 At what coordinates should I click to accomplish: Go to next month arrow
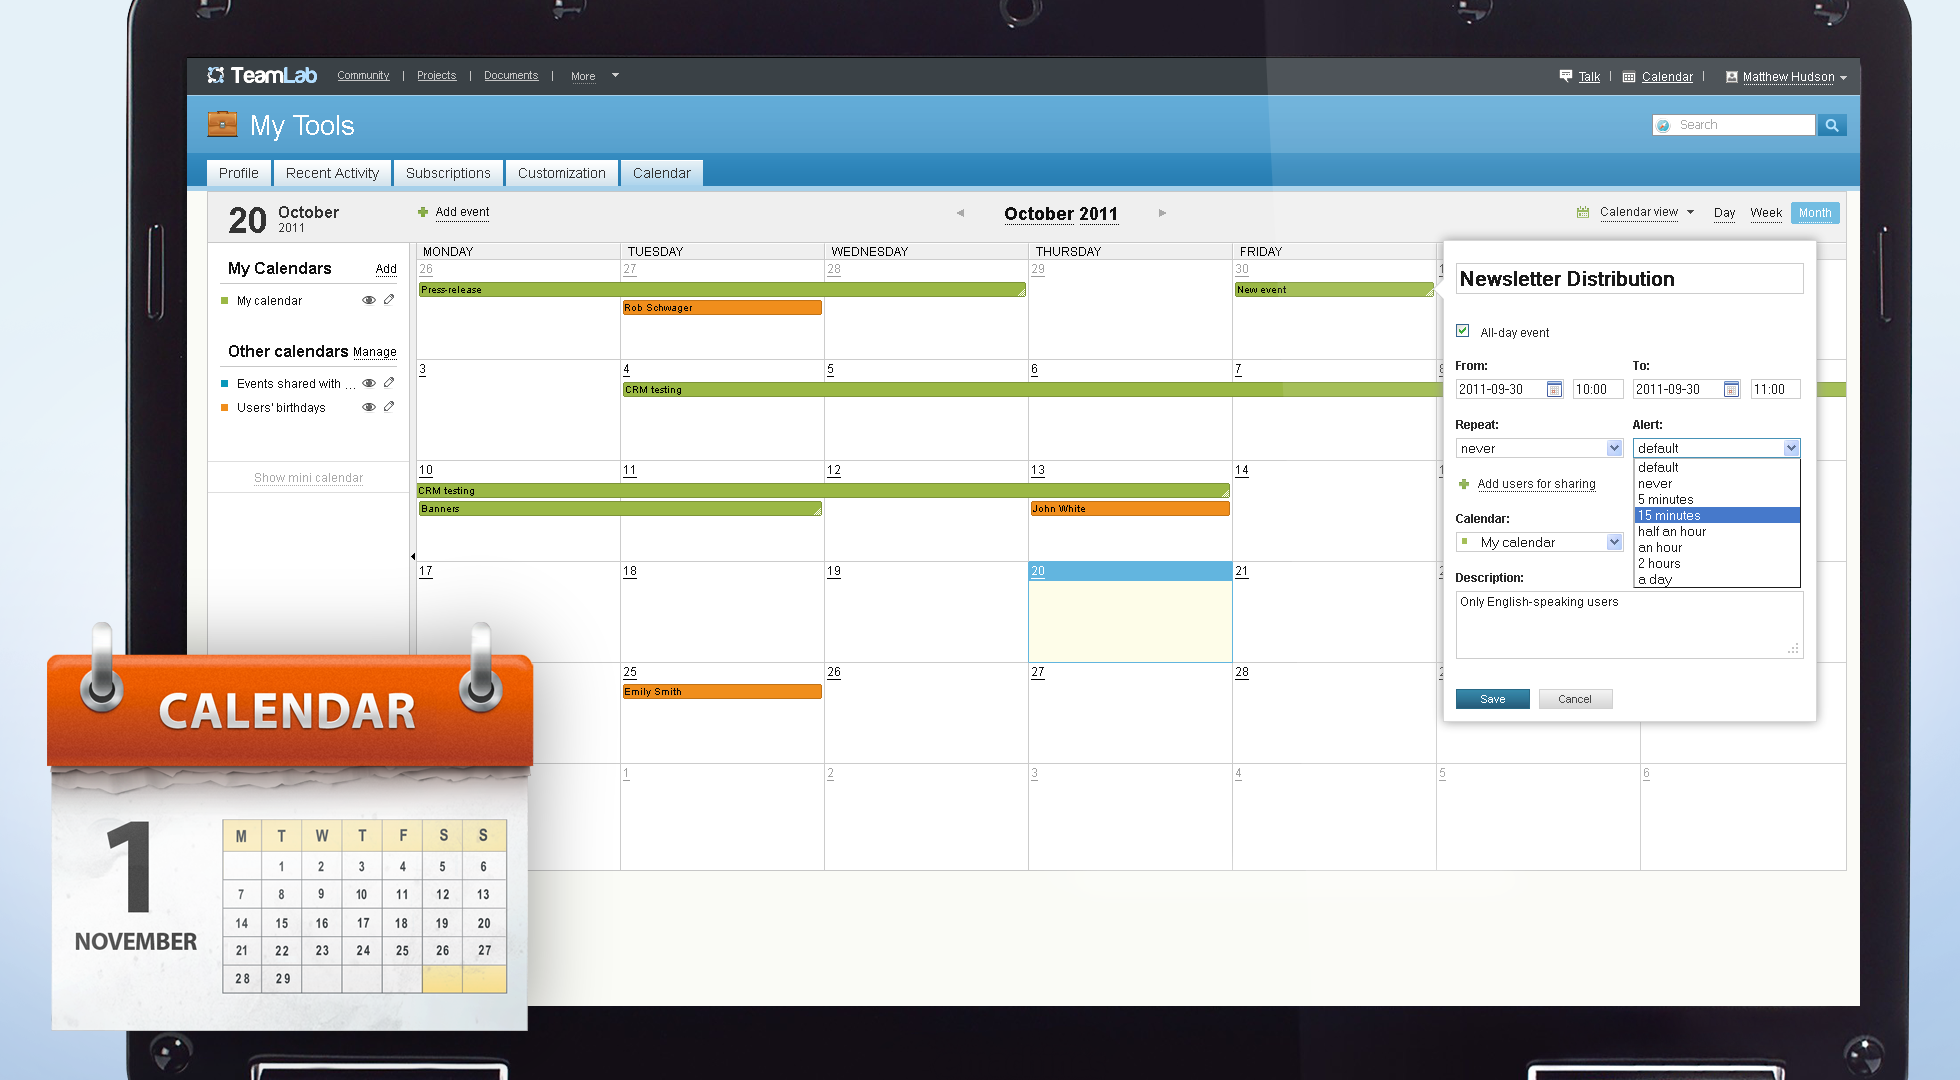coord(1162,213)
